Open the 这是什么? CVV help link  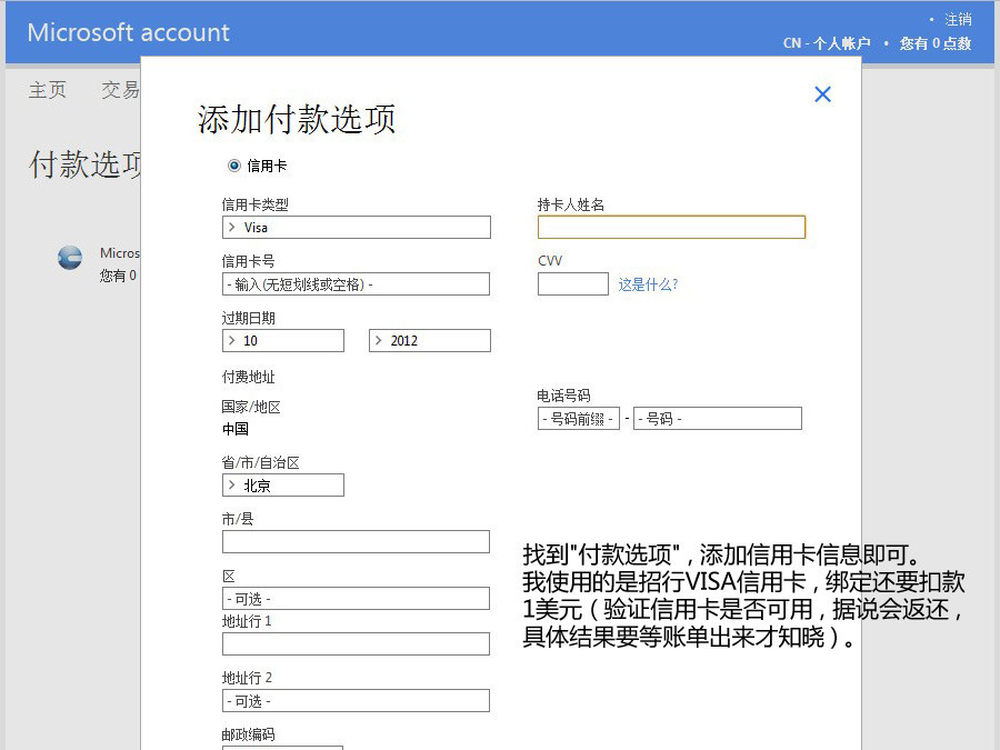[x=648, y=284]
